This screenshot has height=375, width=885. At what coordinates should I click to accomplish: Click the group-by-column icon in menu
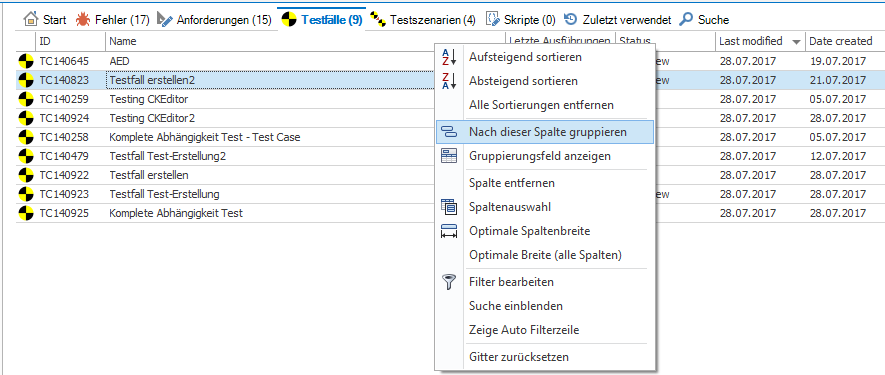[449, 132]
